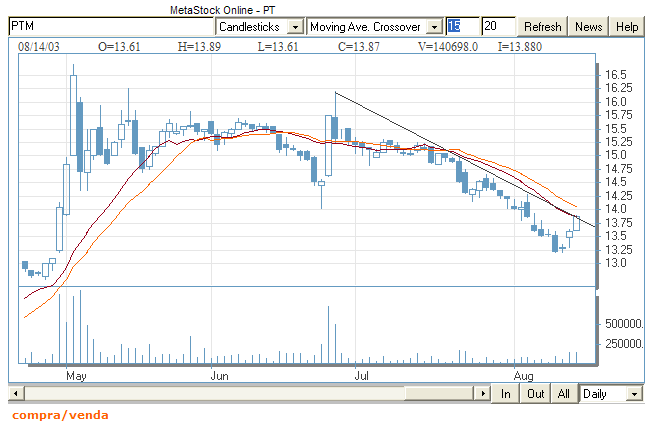Show all data with the All button
Image resolution: width=654 pixels, height=424 pixels.
[564, 394]
